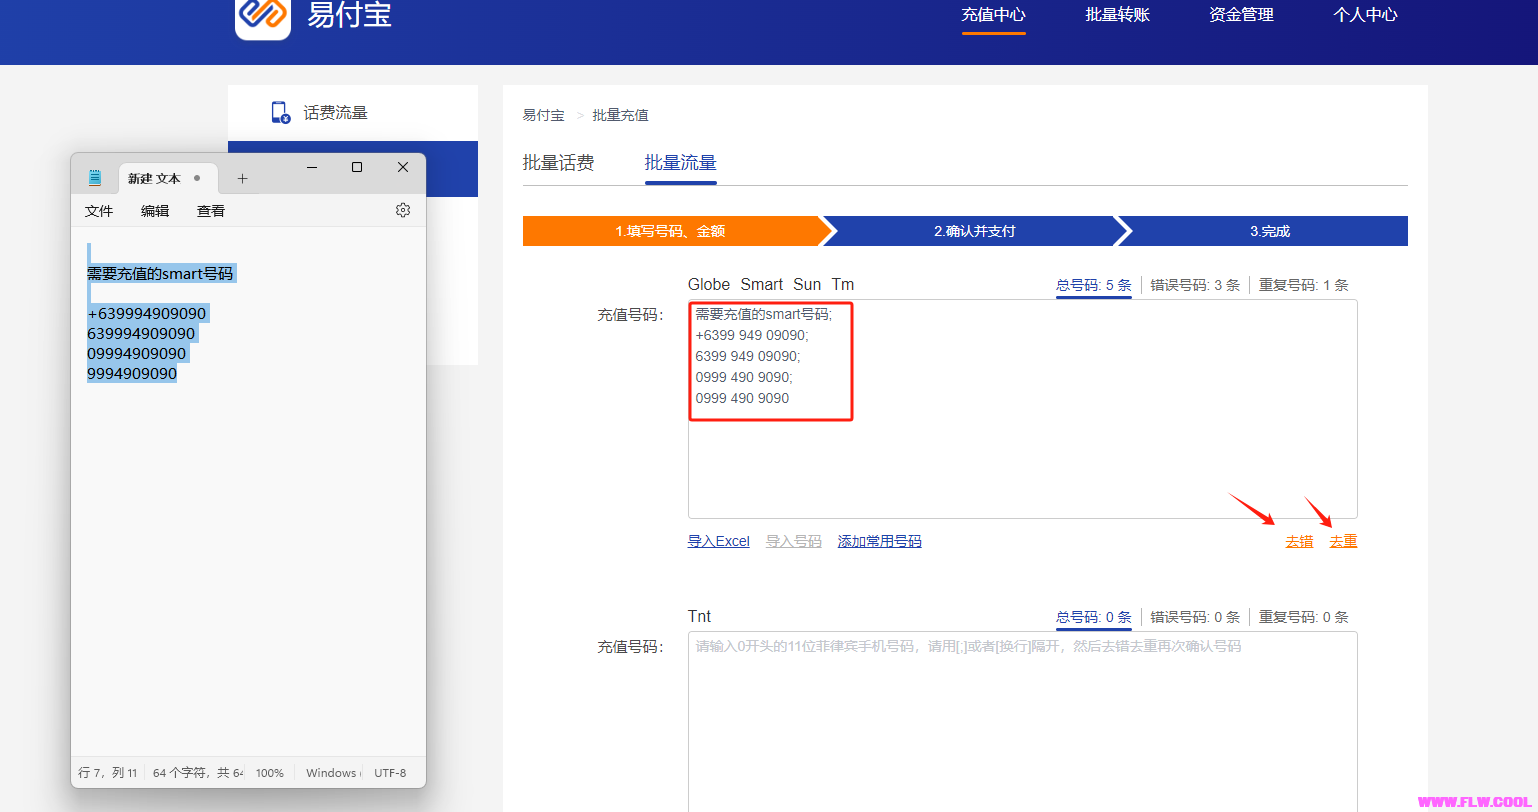The image size is (1538, 812).
Task: Click 添加常用号码 link
Action: (x=880, y=541)
